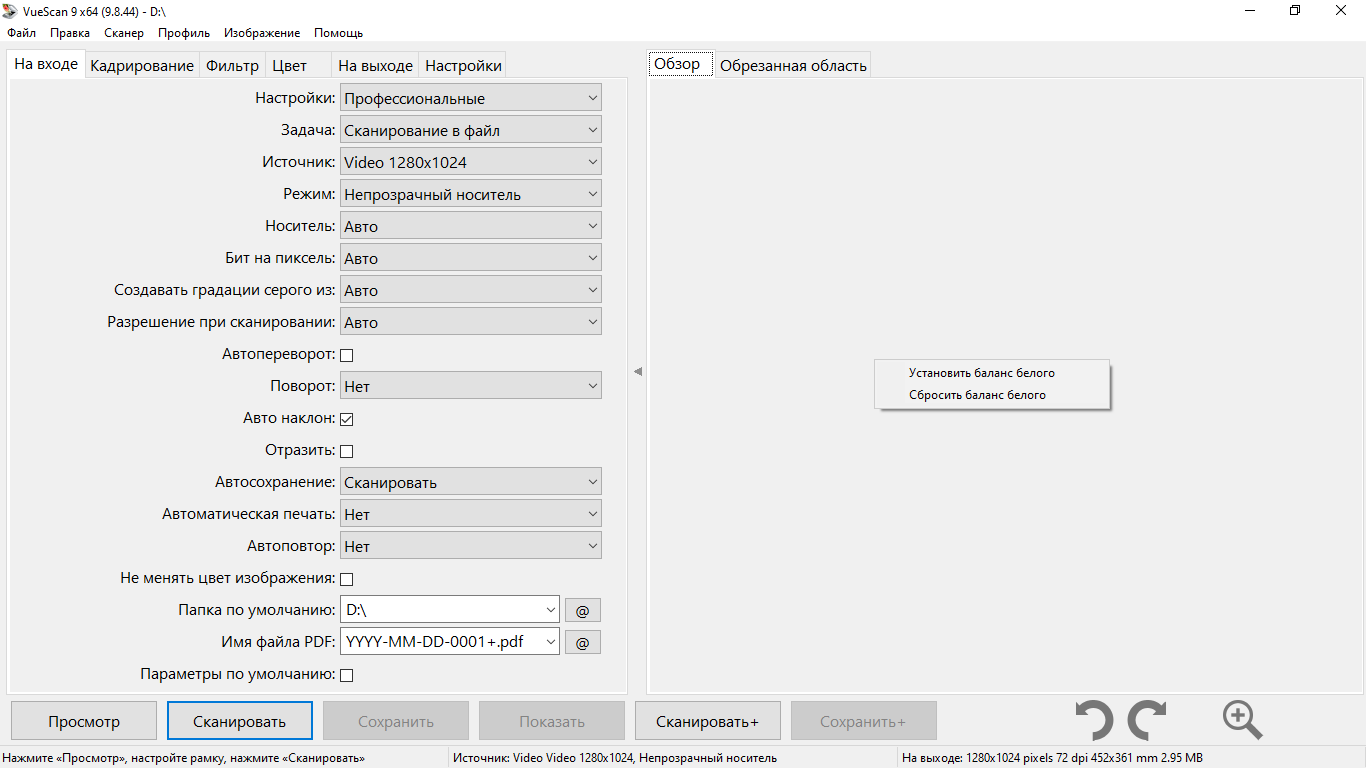The height and width of the screenshot is (768, 1366).
Task: Select the На входе tab
Action: pyautogui.click(x=46, y=64)
